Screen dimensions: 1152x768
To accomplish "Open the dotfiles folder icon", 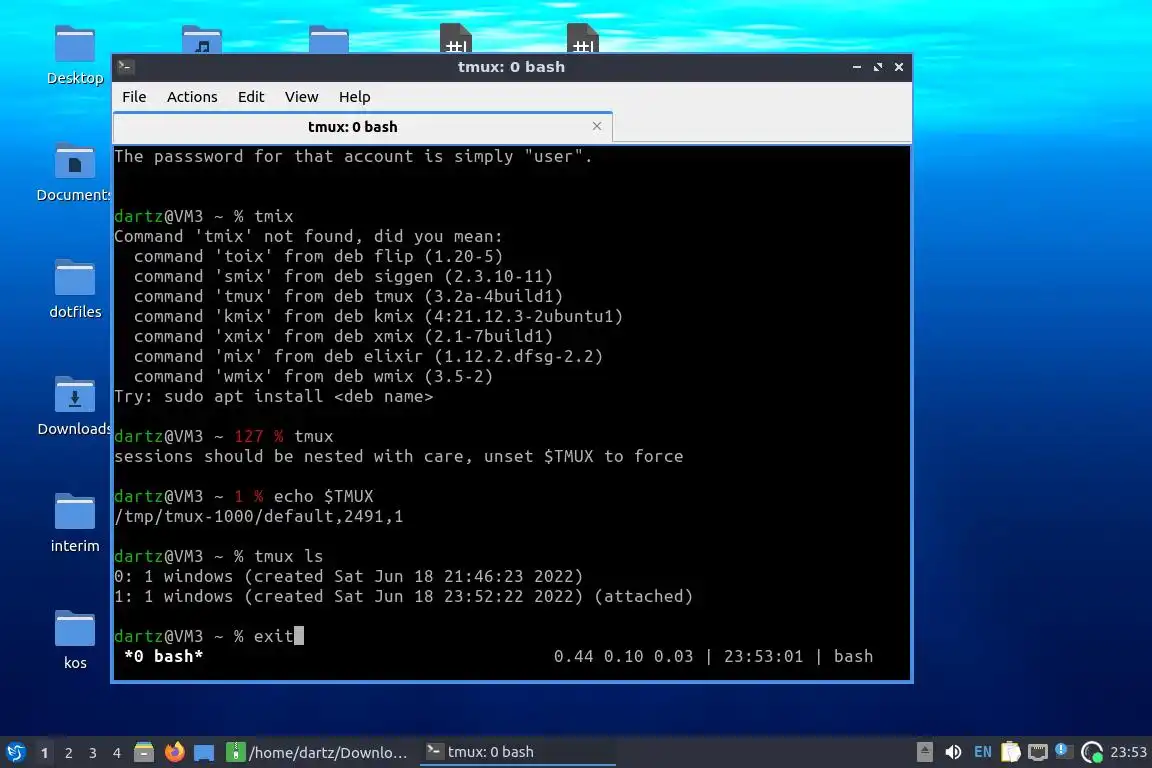I will coord(75,290).
